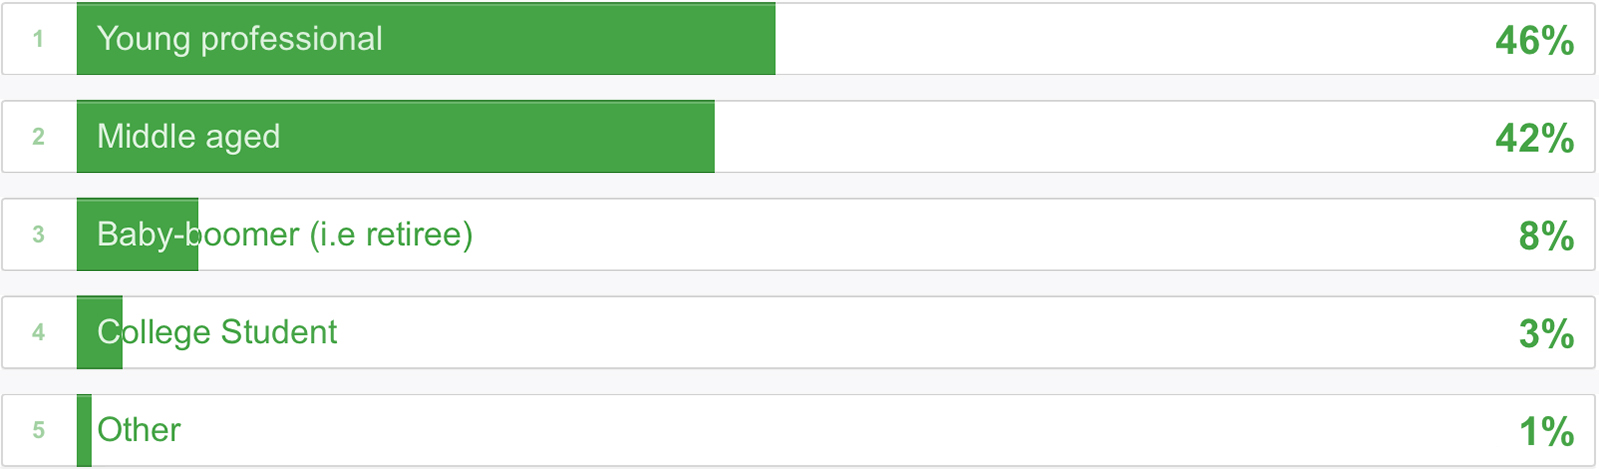Select the Young professional result row
The height and width of the screenshot is (469, 1599).
click(798, 39)
